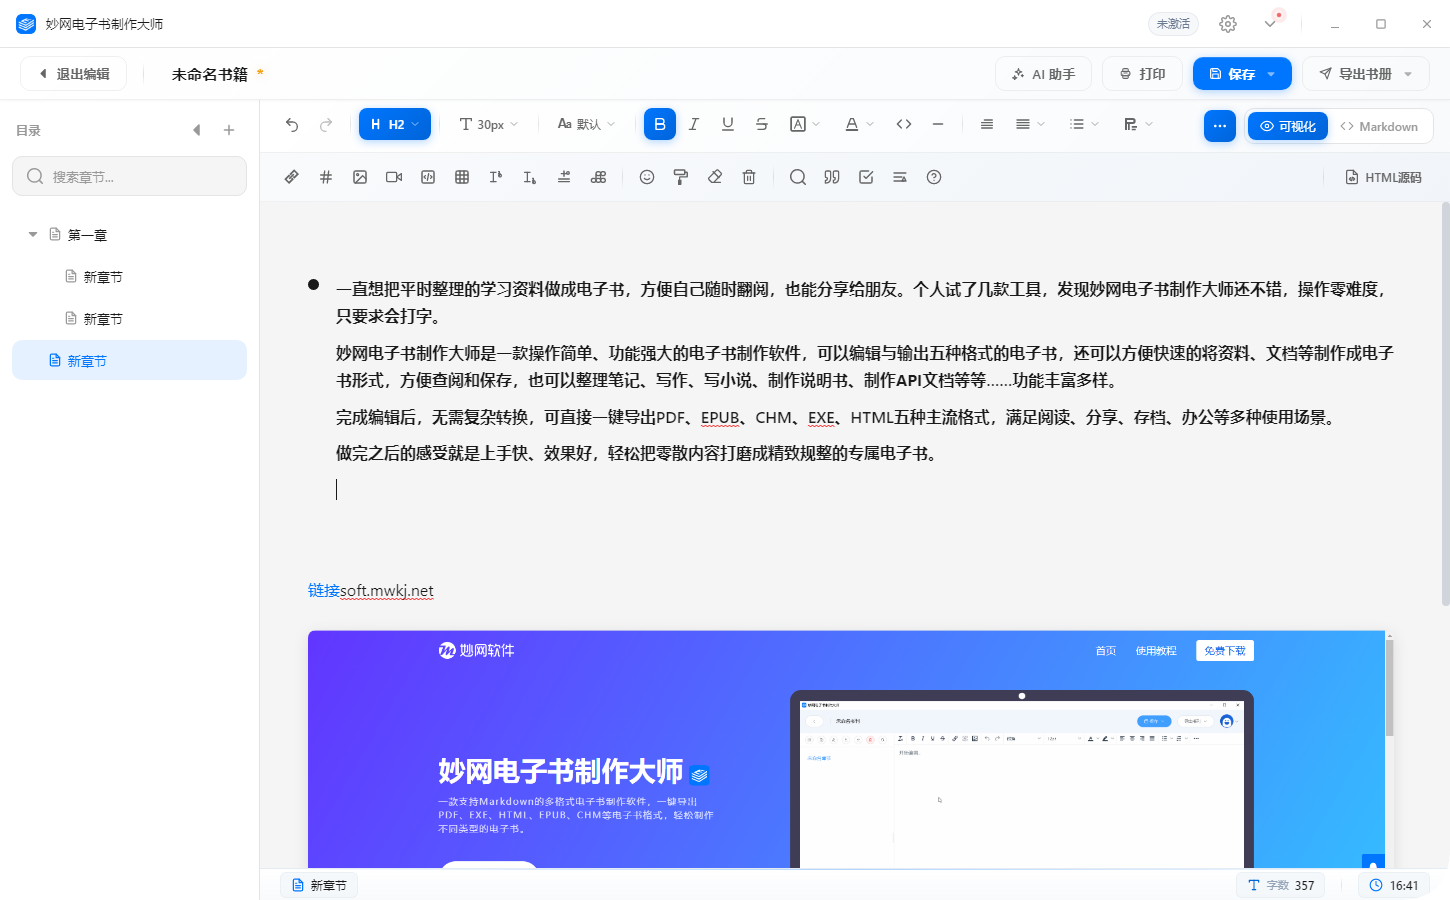
Task: Insert an image into the chapter
Action: pyautogui.click(x=360, y=177)
